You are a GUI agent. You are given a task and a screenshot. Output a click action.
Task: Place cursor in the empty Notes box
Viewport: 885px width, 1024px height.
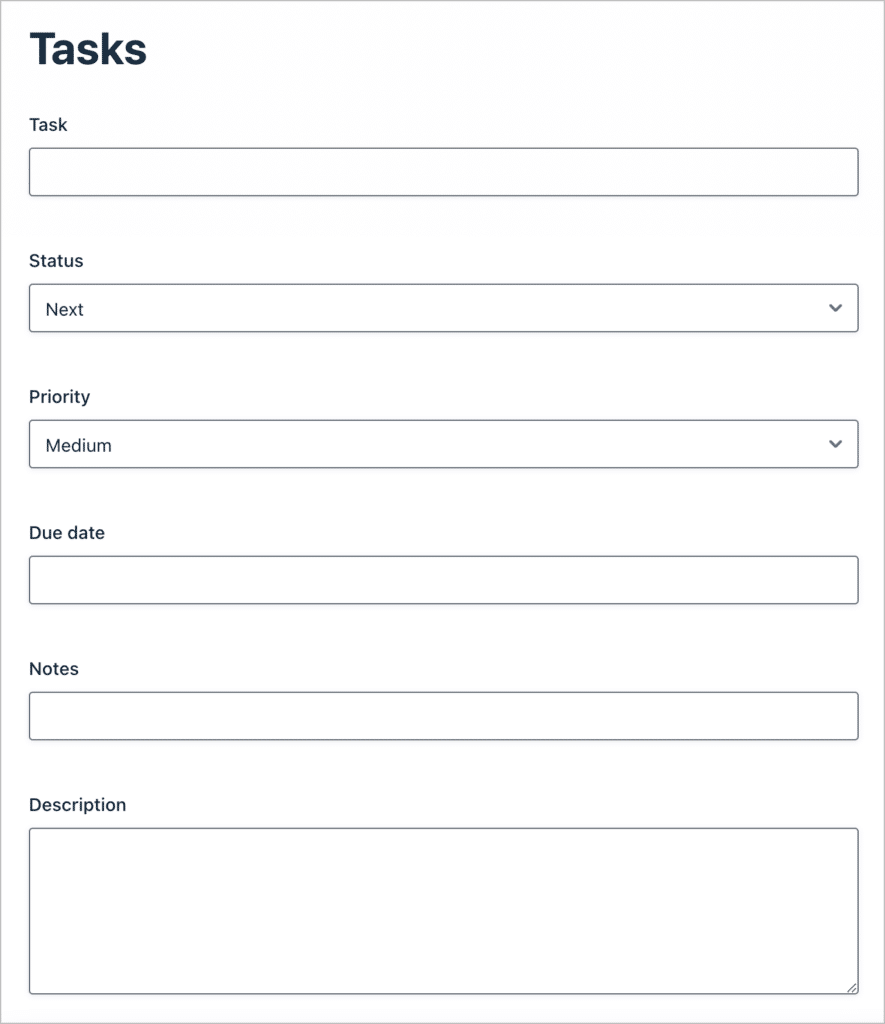click(443, 716)
